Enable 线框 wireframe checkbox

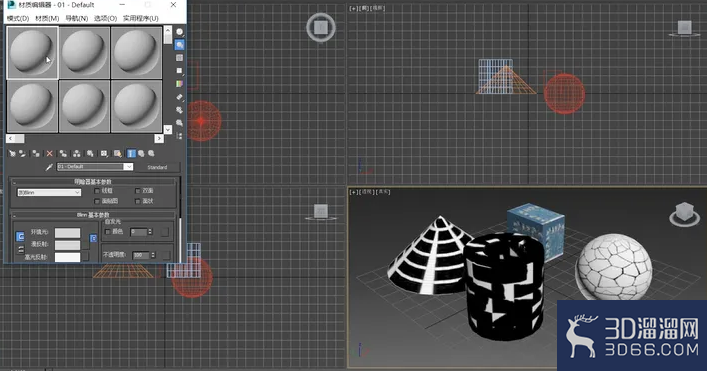(x=96, y=191)
